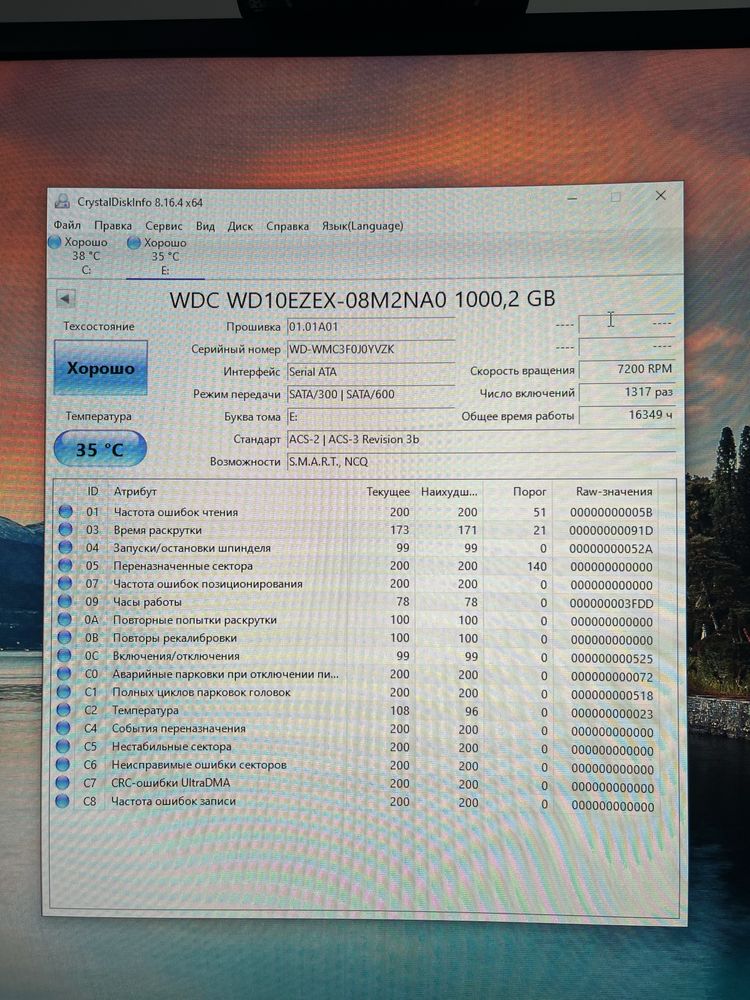Click status circle for attribute 0C
This screenshot has width=750, height=1000.
pyautogui.click(x=64, y=655)
